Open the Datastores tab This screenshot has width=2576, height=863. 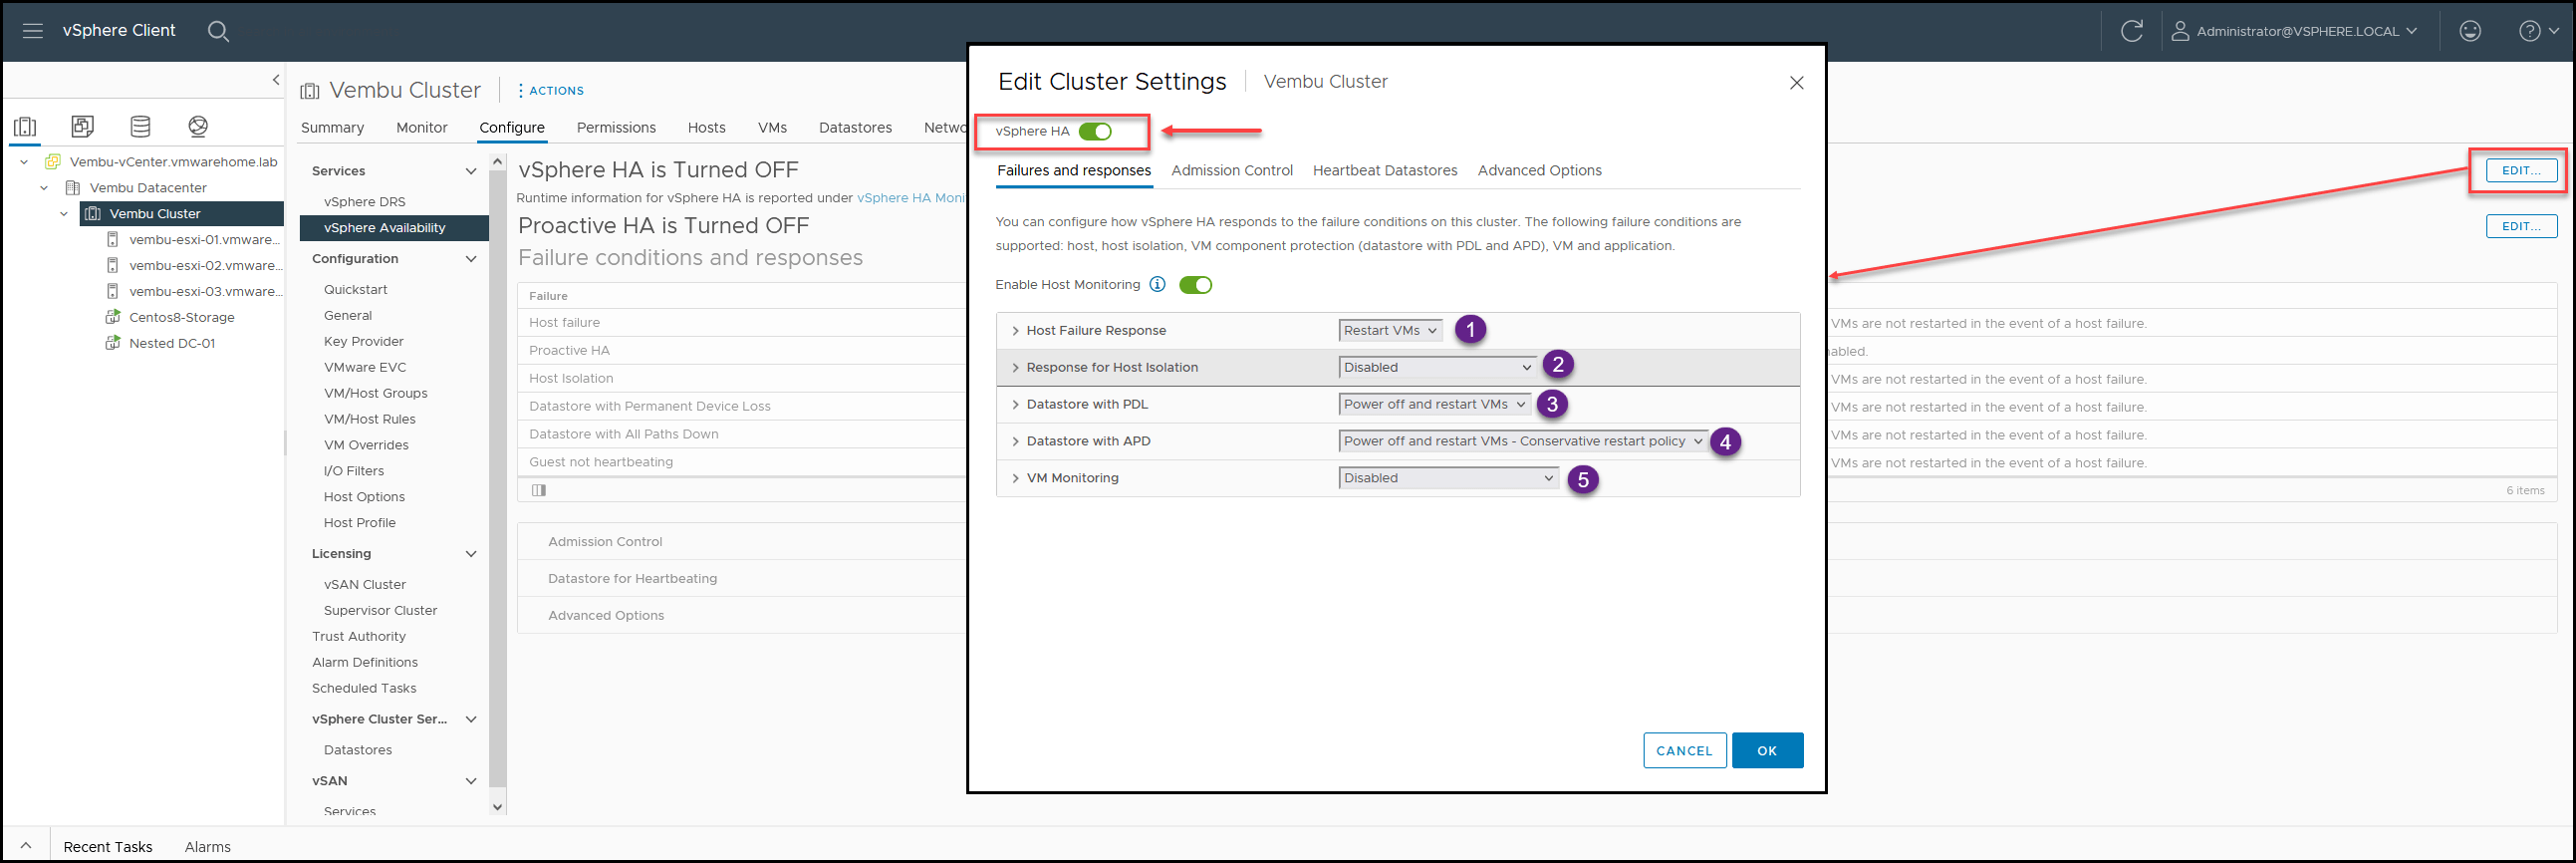[855, 128]
